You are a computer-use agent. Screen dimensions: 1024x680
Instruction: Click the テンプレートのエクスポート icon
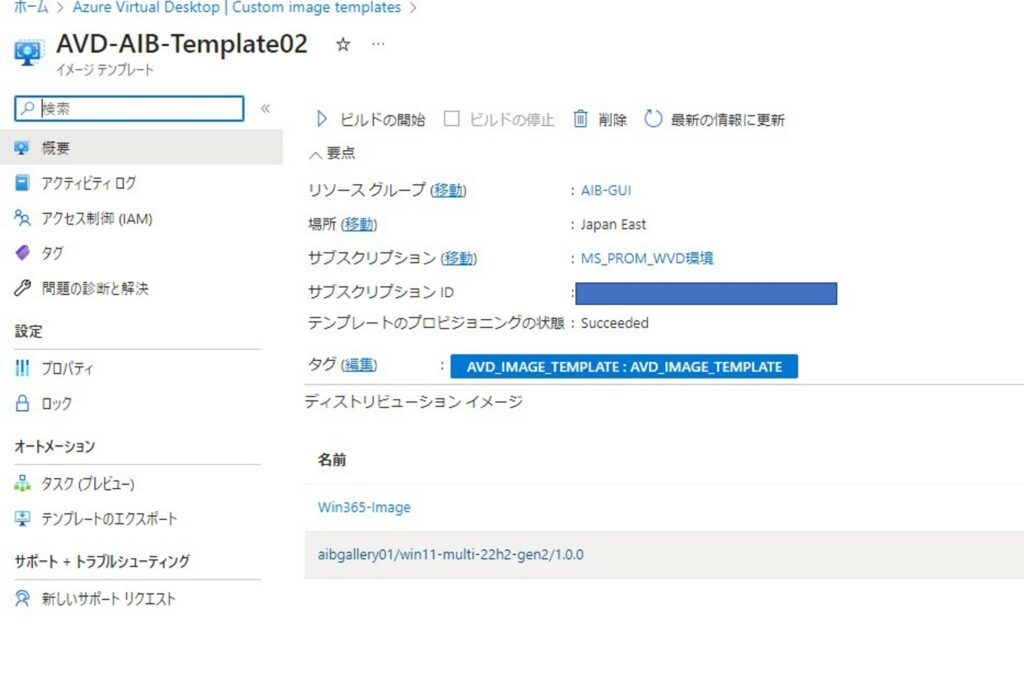coord(22,519)
